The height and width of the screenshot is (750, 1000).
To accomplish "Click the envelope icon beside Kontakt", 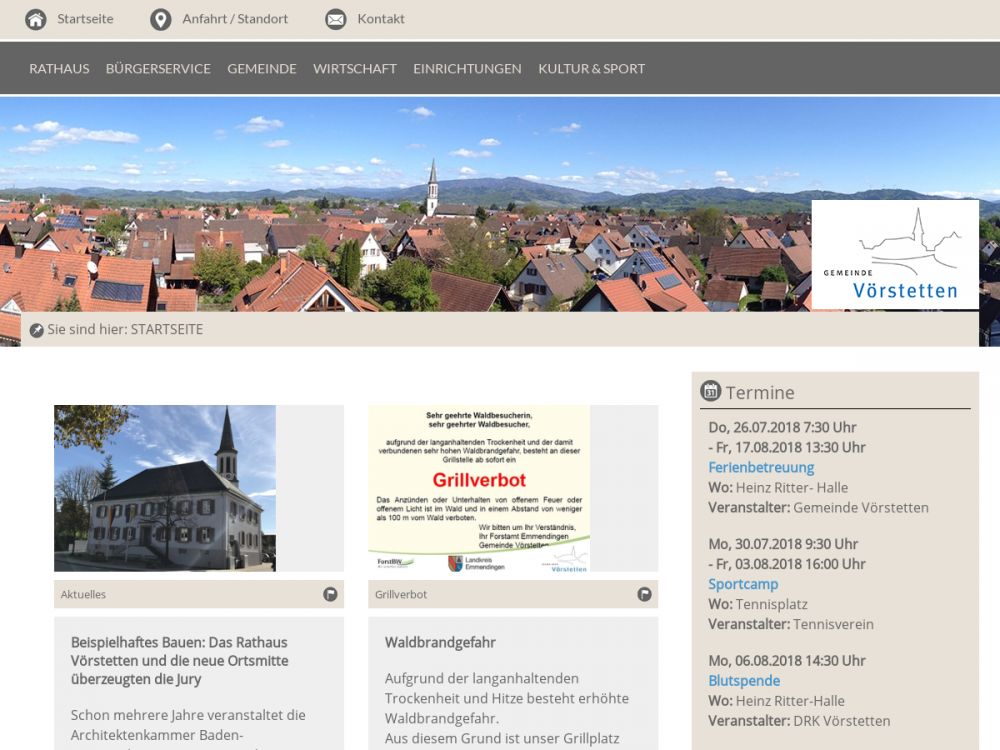I will click(336, 19).
